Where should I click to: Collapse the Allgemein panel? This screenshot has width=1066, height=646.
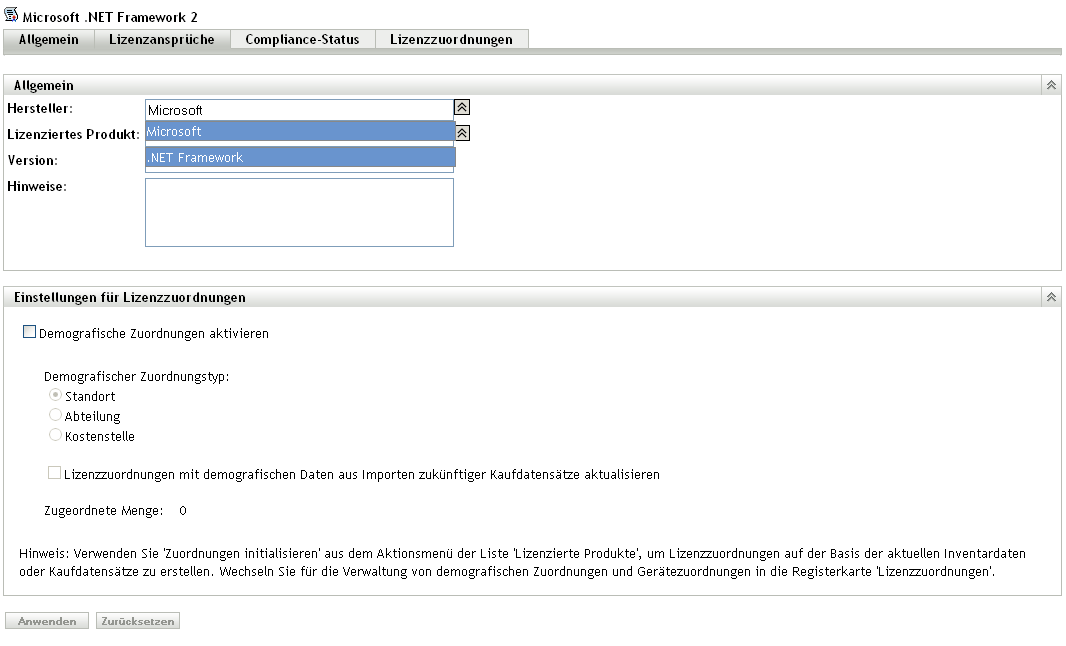coord(1051,85)
